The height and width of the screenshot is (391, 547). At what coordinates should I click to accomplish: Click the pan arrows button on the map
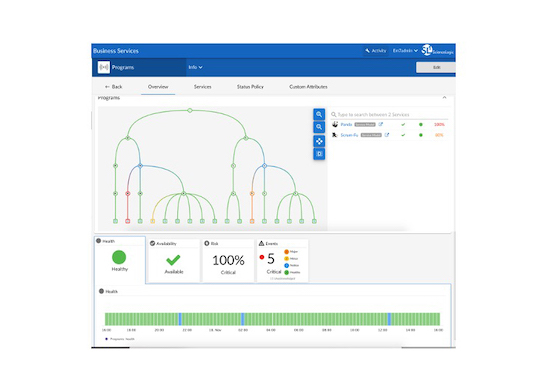(x=319, y=141)
